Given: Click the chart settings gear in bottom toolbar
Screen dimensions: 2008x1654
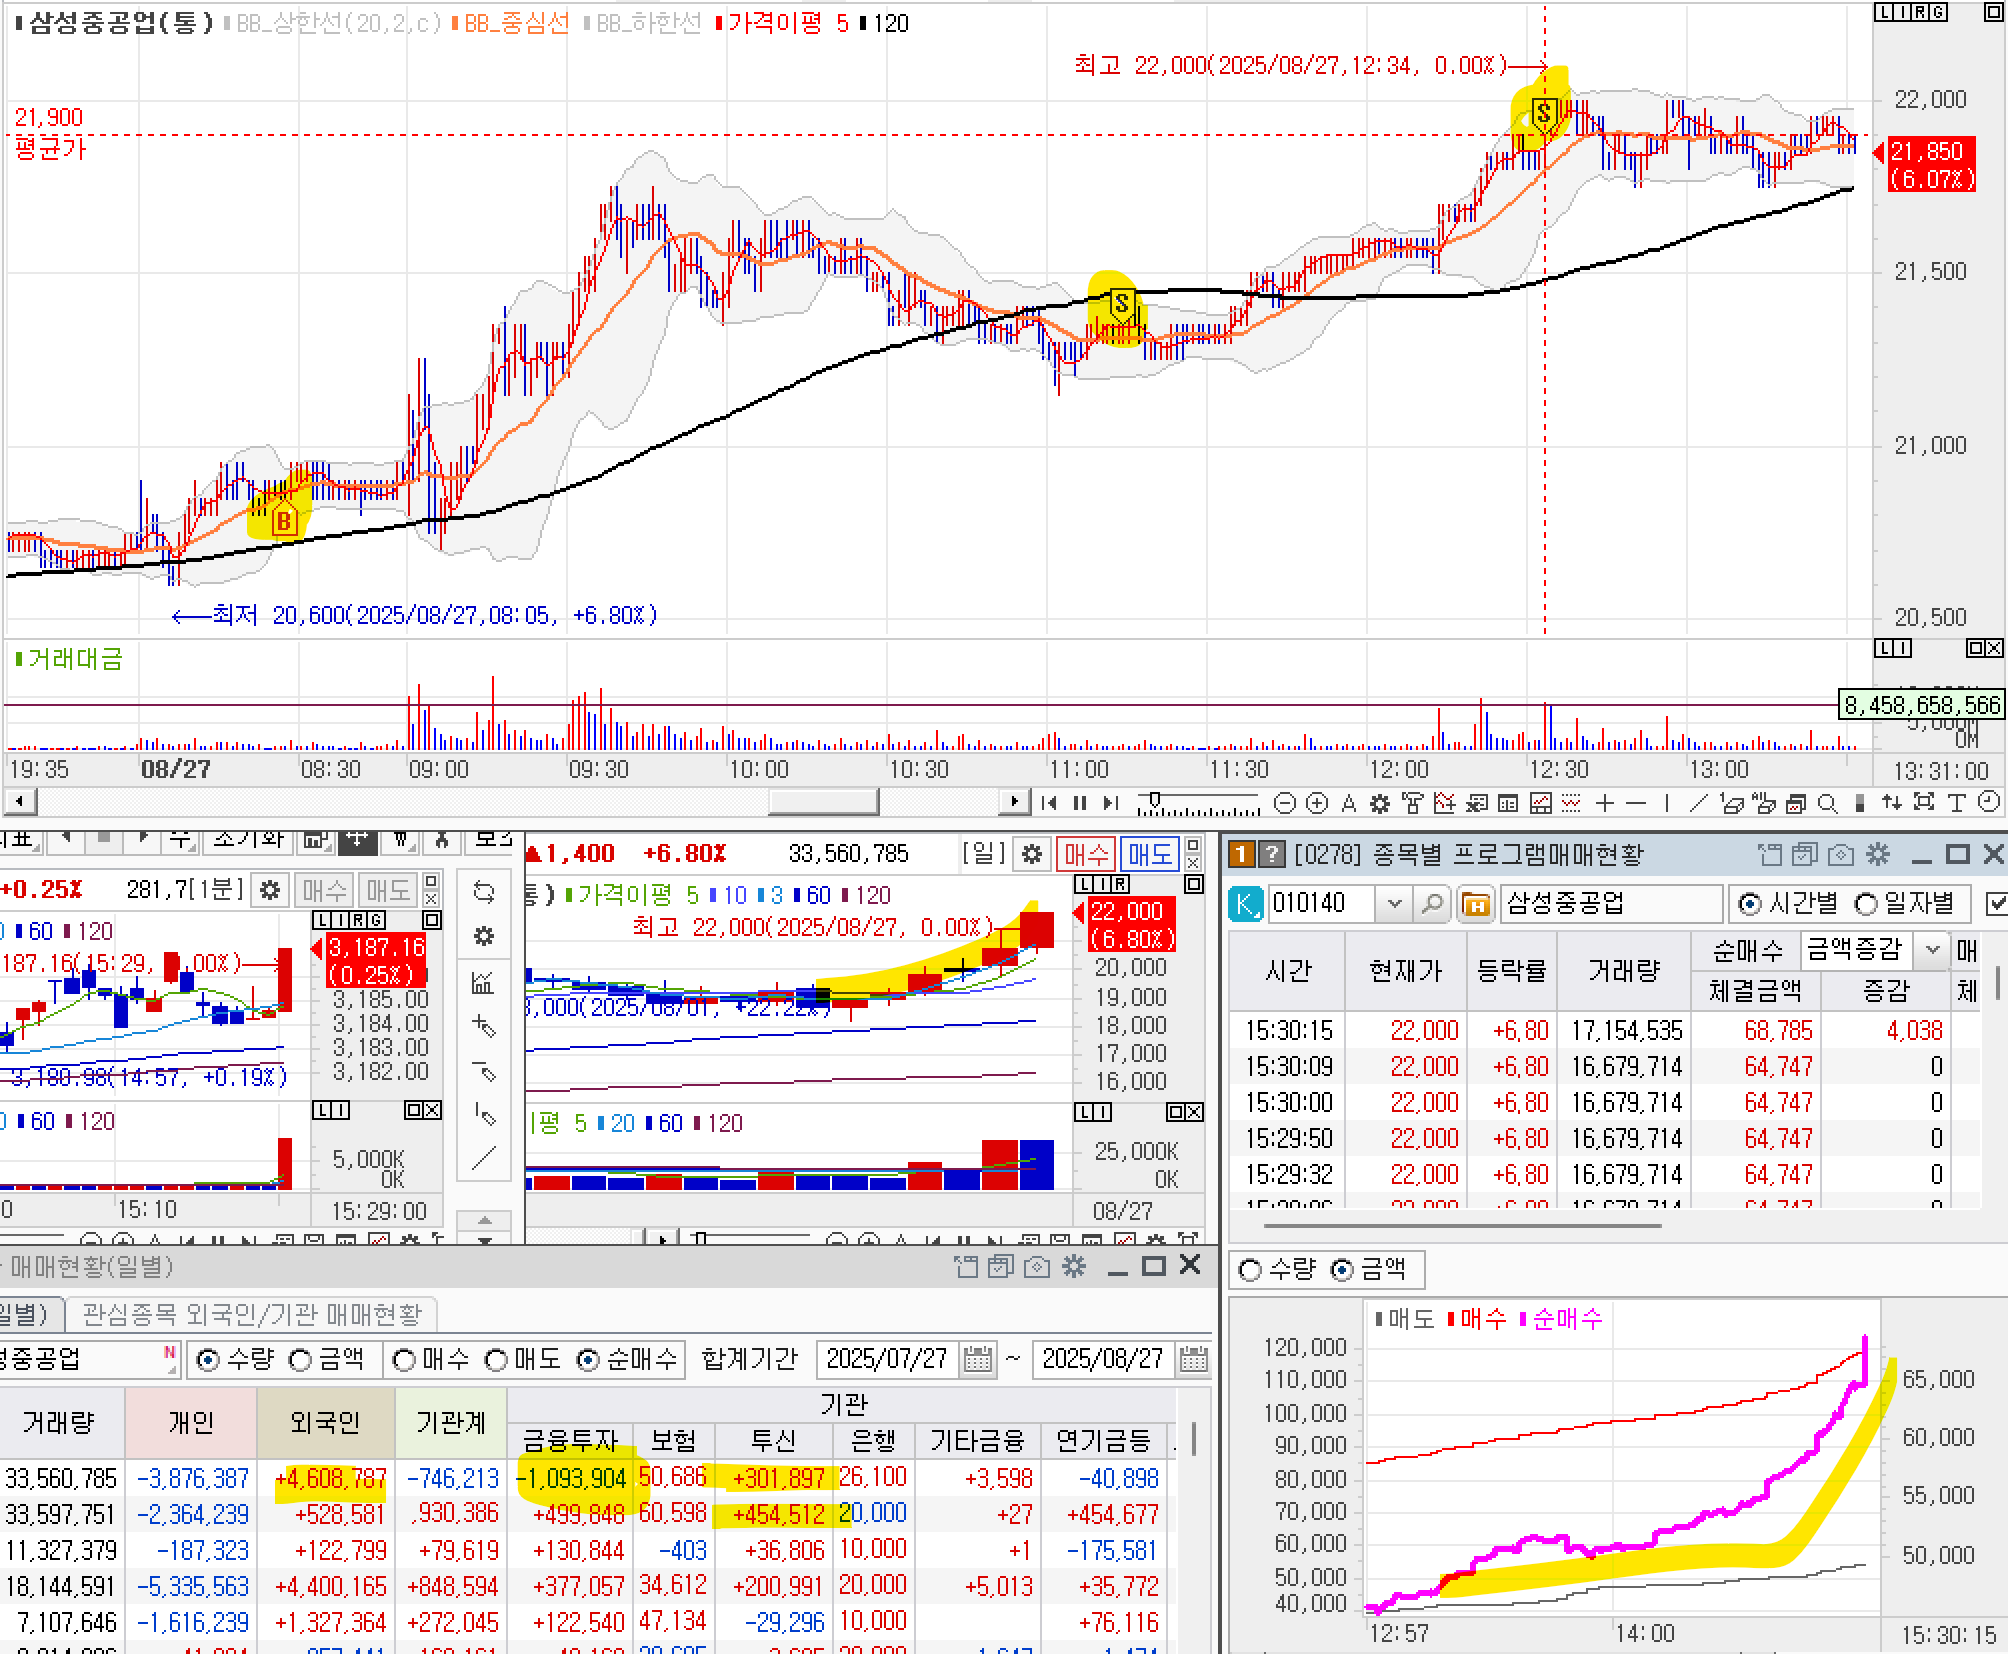Looking at the screenshot, I should pos(1380,803).
